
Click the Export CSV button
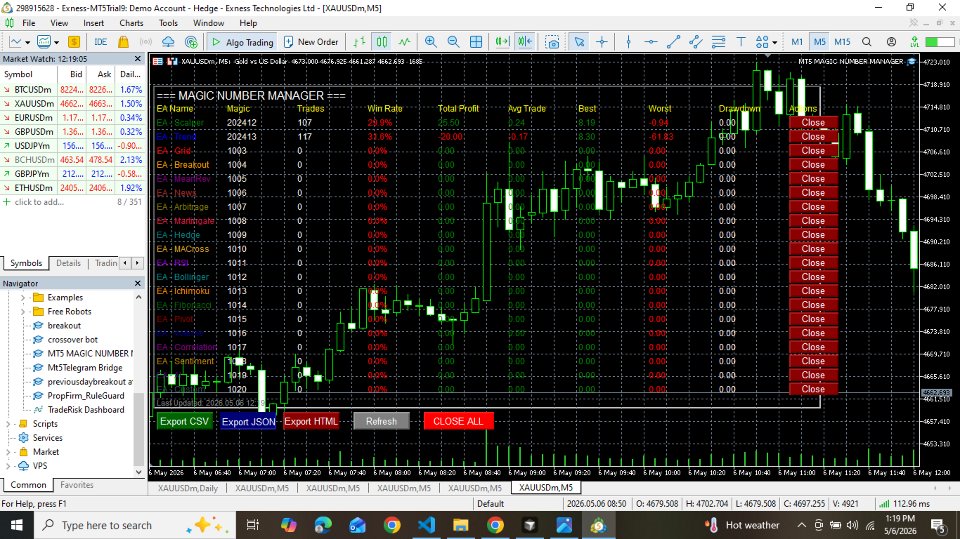coord(184,421)
